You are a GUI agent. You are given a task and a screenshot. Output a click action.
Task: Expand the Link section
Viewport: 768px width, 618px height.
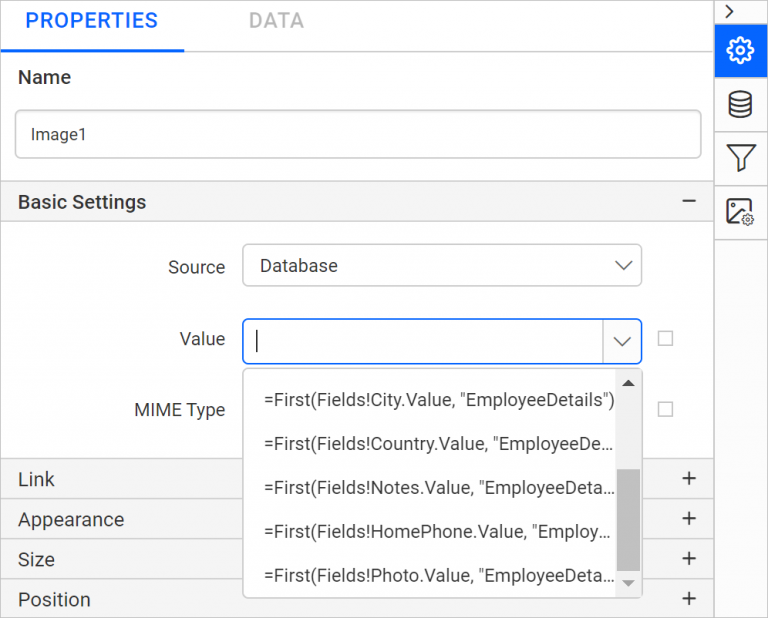pos(689,478)
